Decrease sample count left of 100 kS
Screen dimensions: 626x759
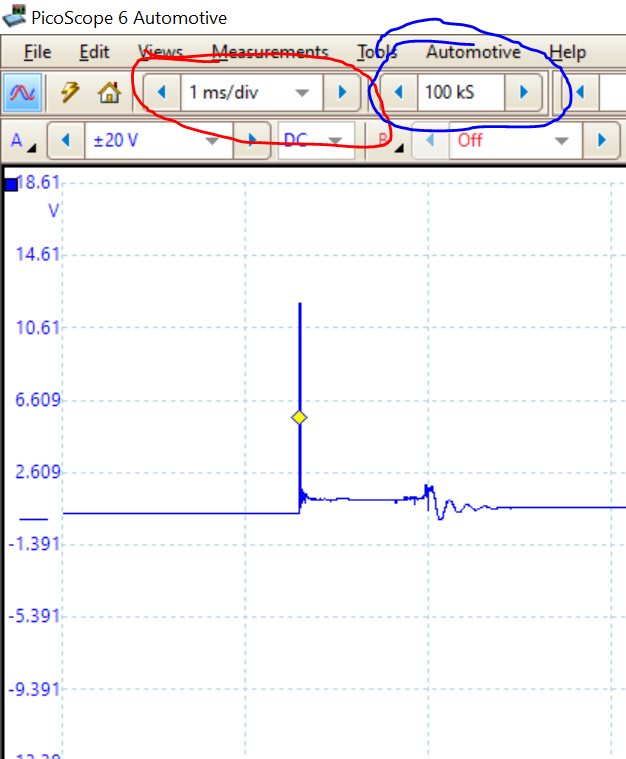399,93
